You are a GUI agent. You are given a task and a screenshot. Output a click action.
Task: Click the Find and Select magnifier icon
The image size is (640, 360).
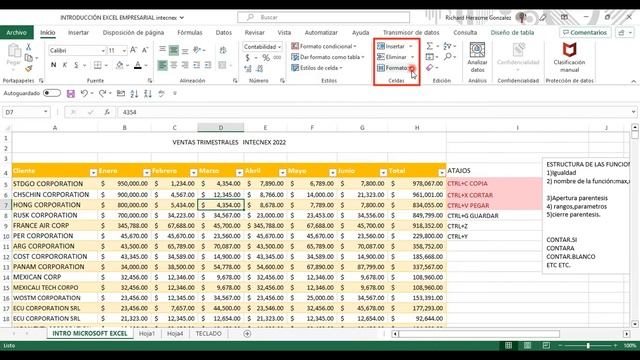click(448, 57)
